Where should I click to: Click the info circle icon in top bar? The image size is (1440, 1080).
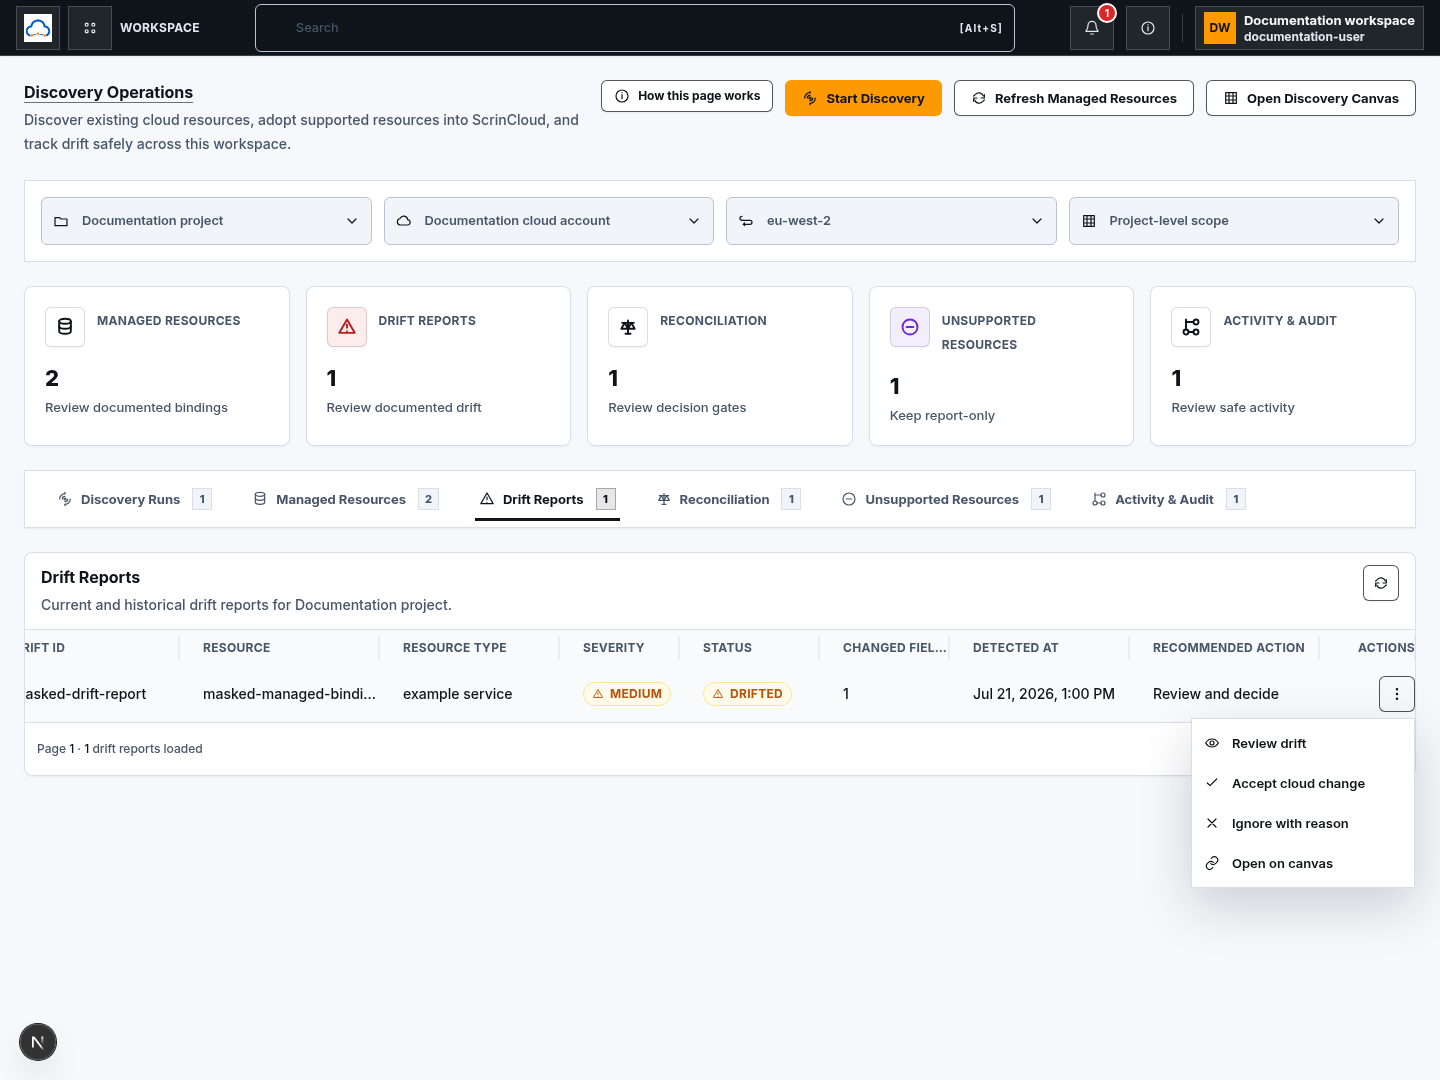[1148, 28]
